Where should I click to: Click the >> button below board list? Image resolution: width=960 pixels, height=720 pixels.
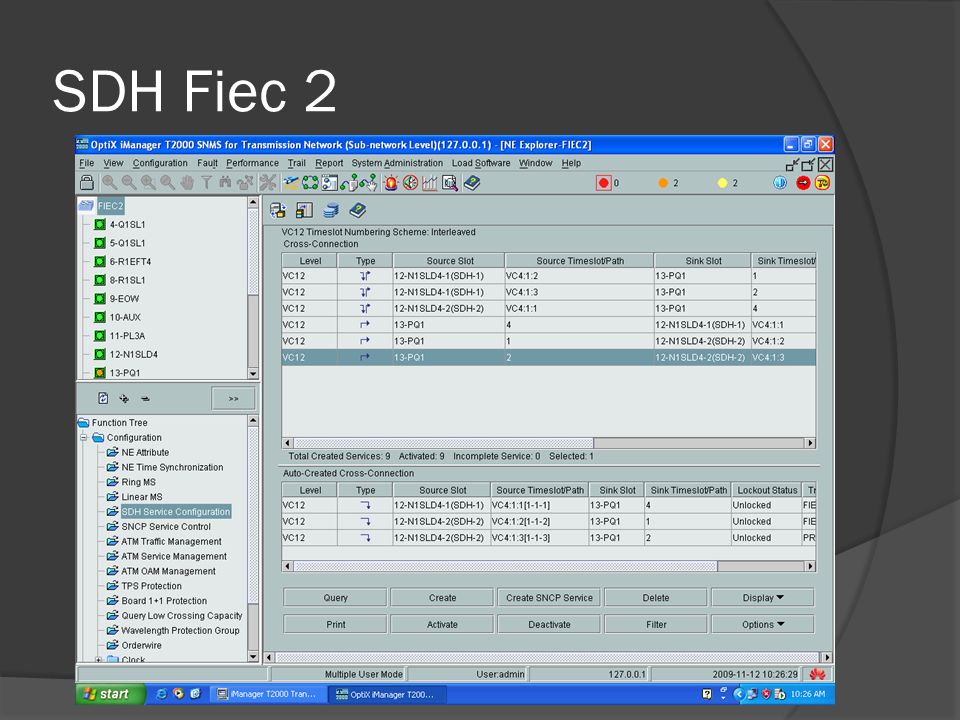[x=233, y=398]
